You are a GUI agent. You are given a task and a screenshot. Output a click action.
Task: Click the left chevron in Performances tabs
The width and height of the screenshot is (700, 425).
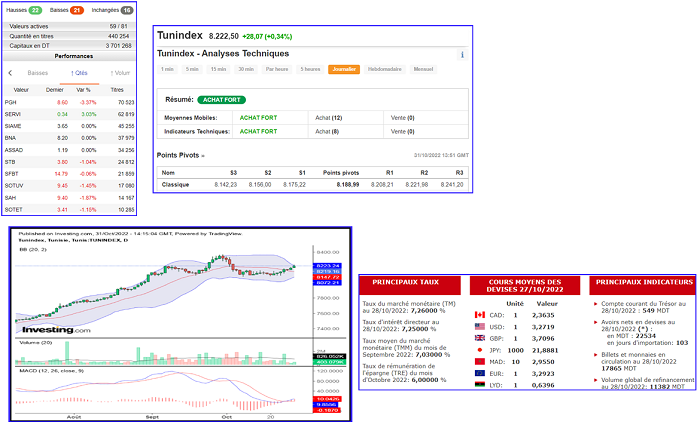click(x=11, y=73)
